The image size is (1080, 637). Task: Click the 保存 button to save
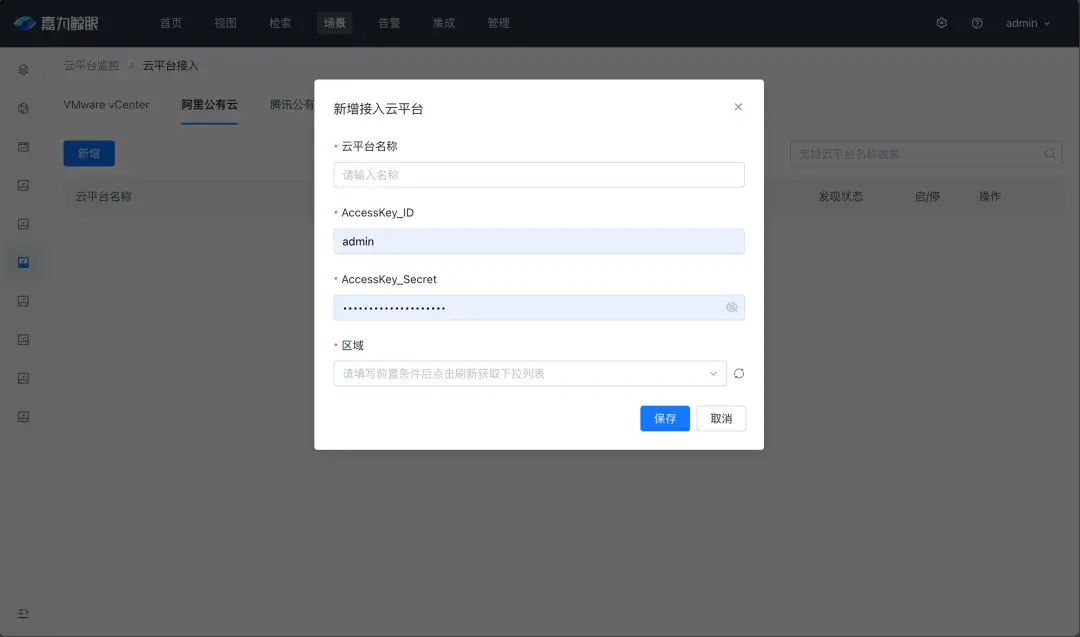(x=664, y=418)
